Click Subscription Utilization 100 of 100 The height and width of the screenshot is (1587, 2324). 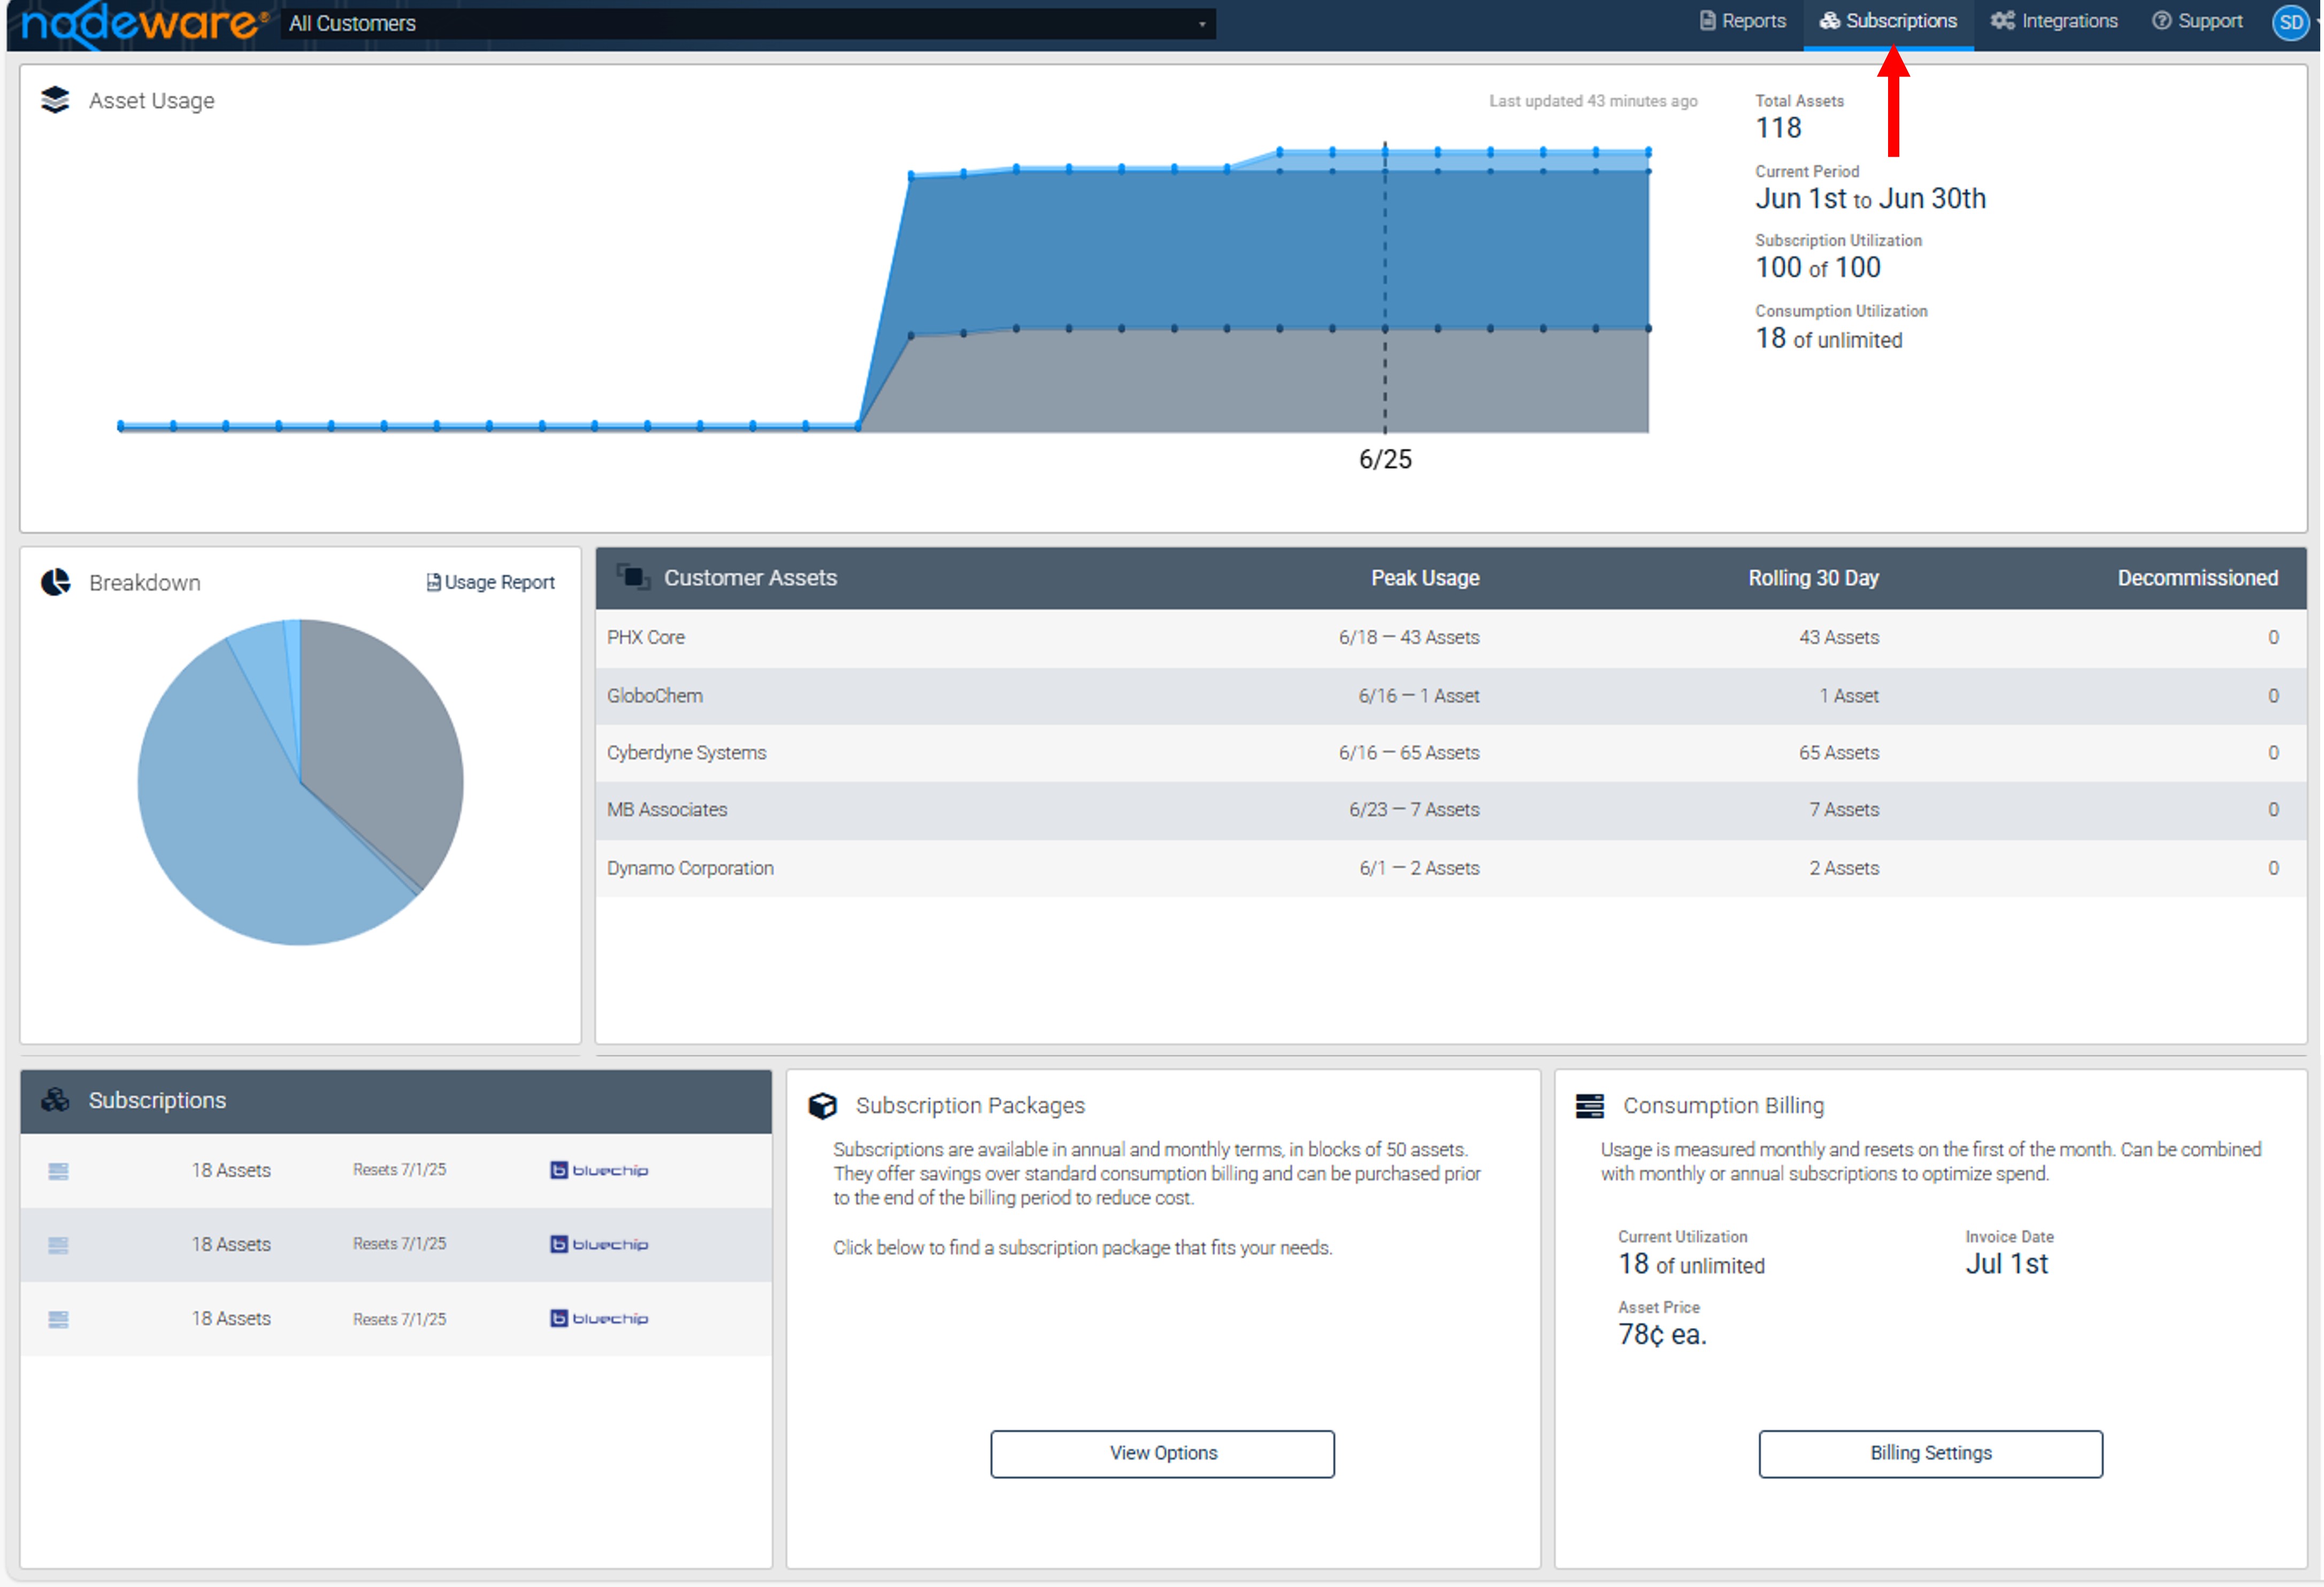tap(1818, 268)
